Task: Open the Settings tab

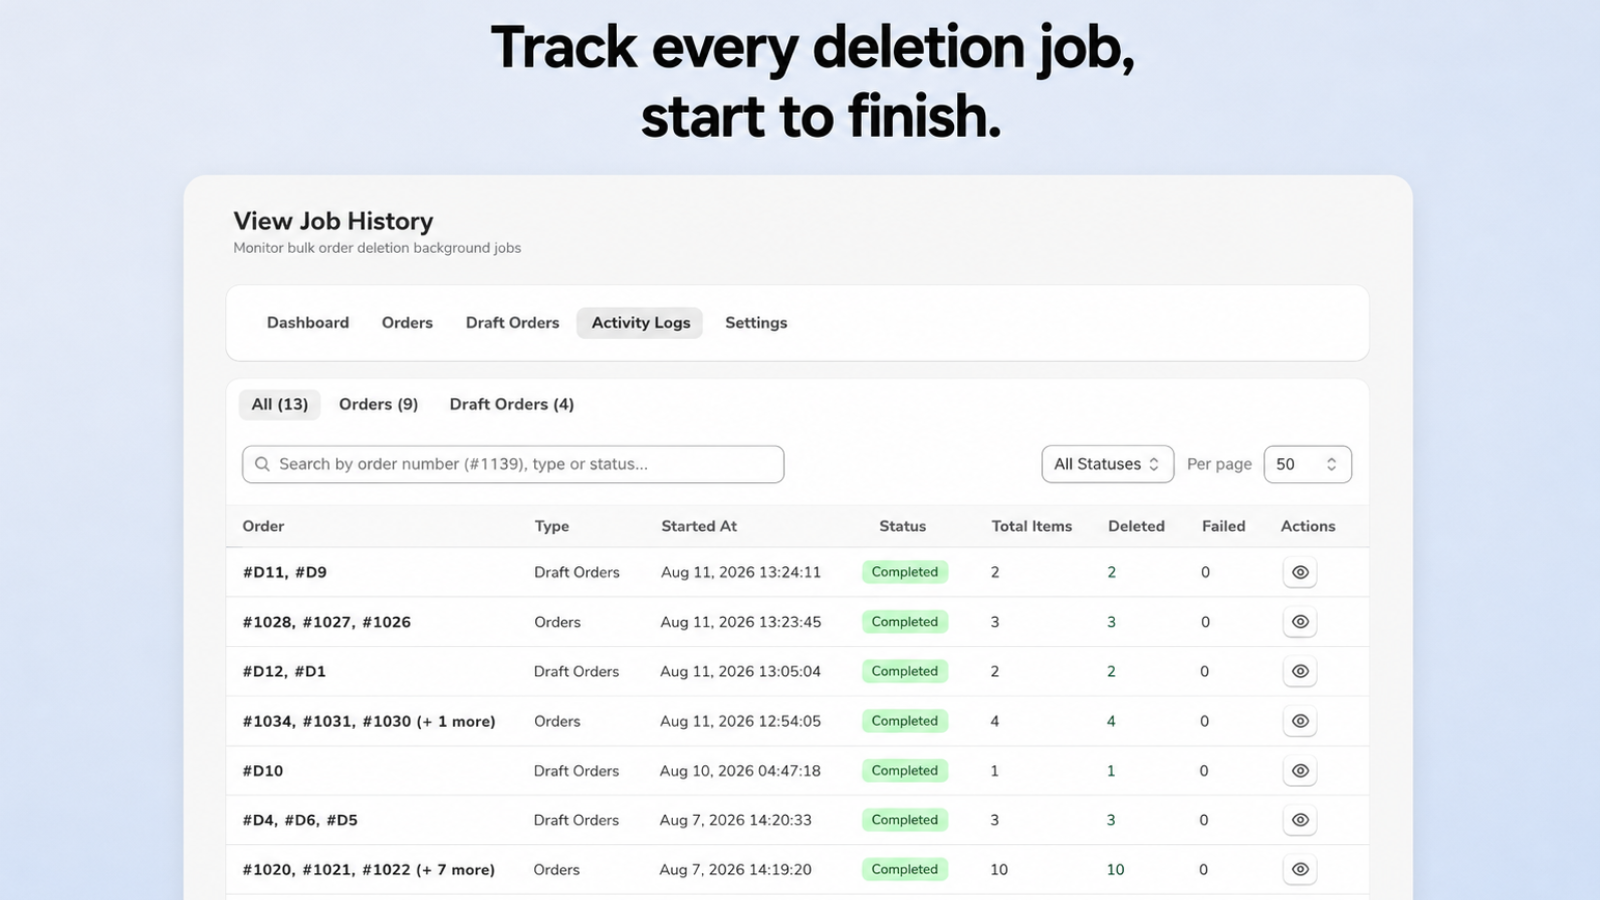Action: click(x=756, y=323)
